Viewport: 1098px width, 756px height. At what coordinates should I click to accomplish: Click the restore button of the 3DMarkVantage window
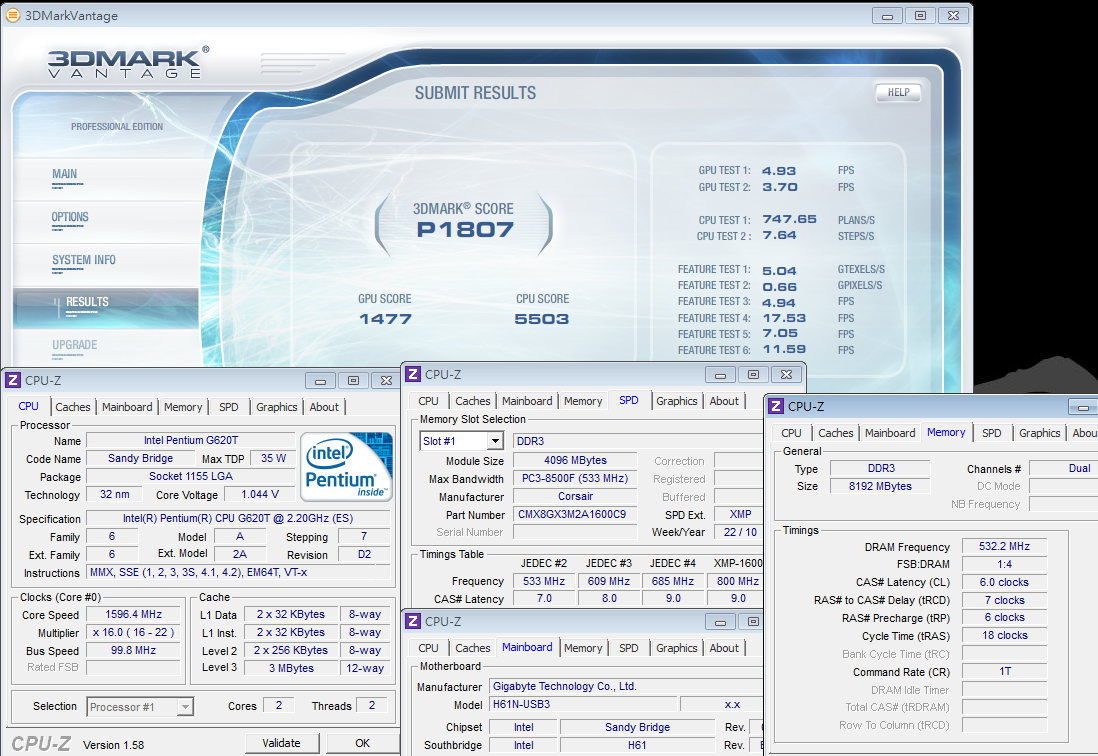point(920,15)
